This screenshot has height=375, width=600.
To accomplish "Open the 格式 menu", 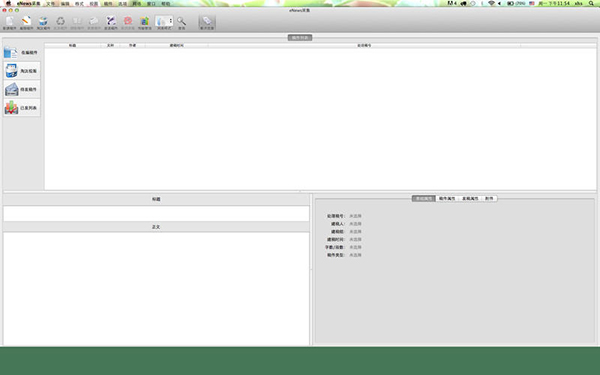I will coord(79,3).
